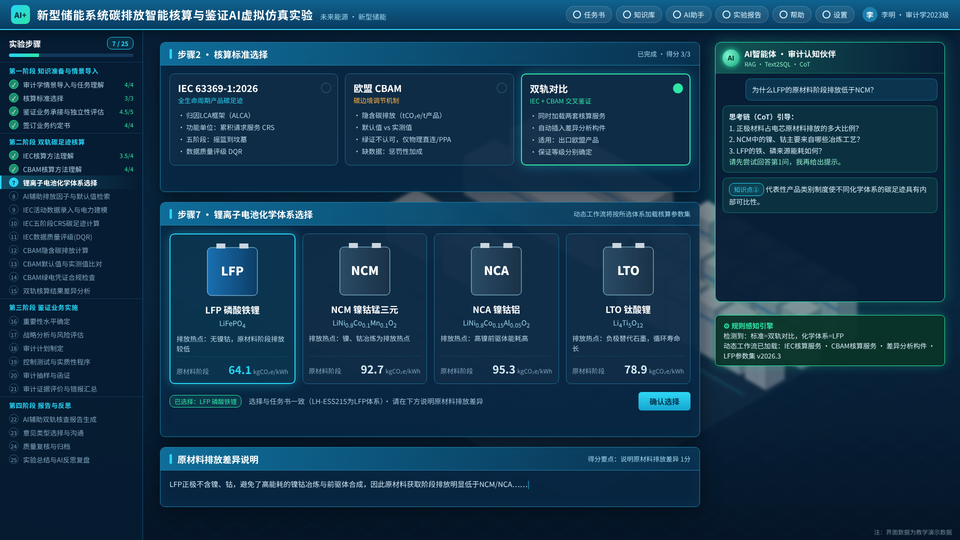Select the 双轨对比 radio button
Screen dimensions: 960x540
pyautogui.click(x=678, y=89)
